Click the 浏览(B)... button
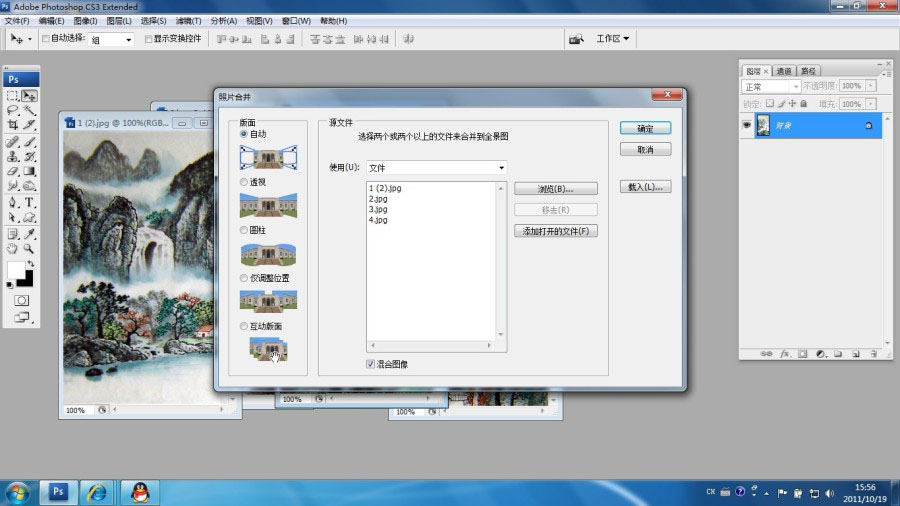This screenshot has width=900, height=506. (x=555, y=188)
